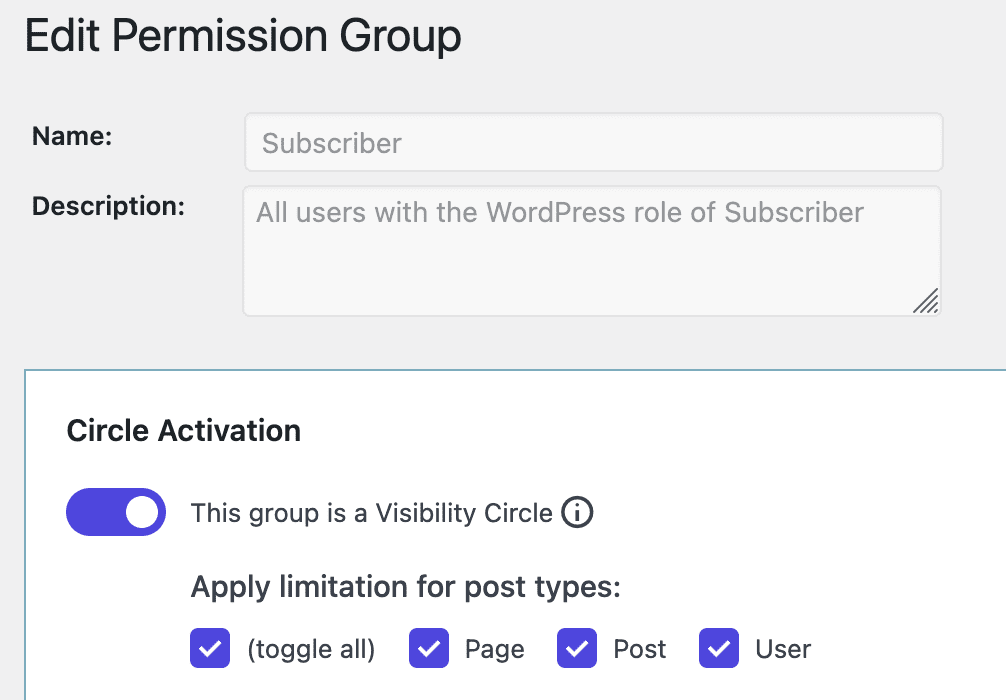The height and width of the screenshot is (700, 1006).
Task: Click the "Edit Permission Group" heading
Action: [x=244, y=35]
